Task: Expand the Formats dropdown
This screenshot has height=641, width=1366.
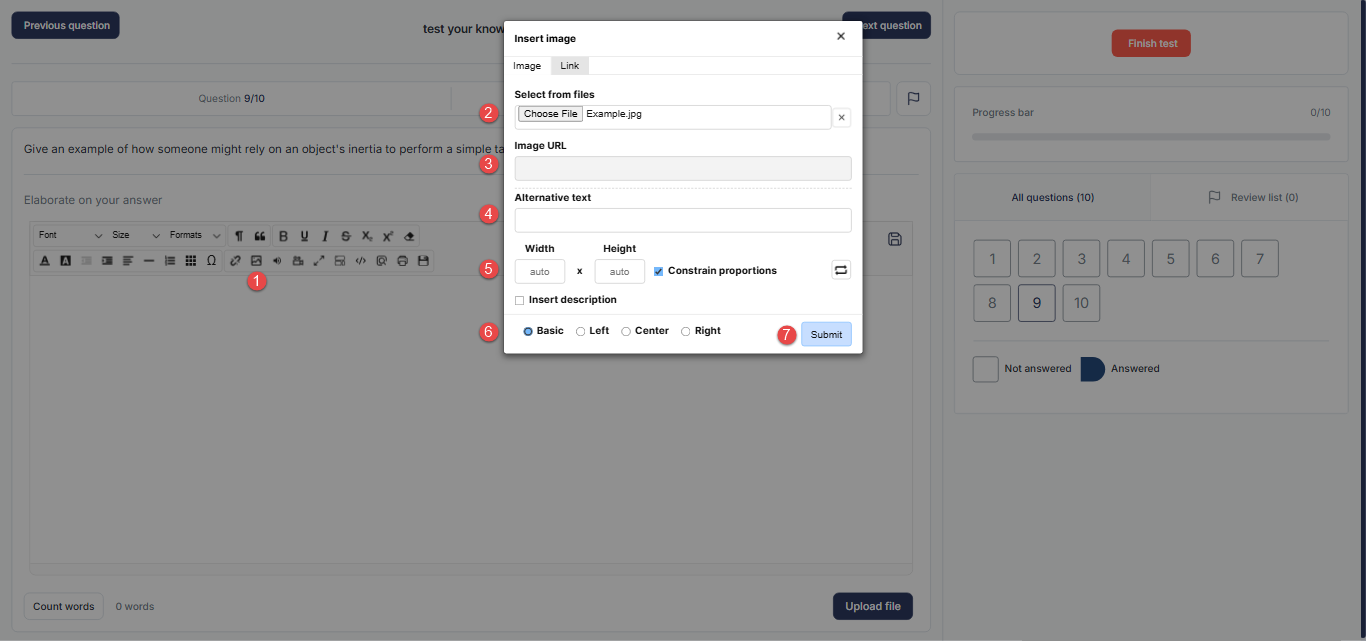Action: click(x=195, y=236)
